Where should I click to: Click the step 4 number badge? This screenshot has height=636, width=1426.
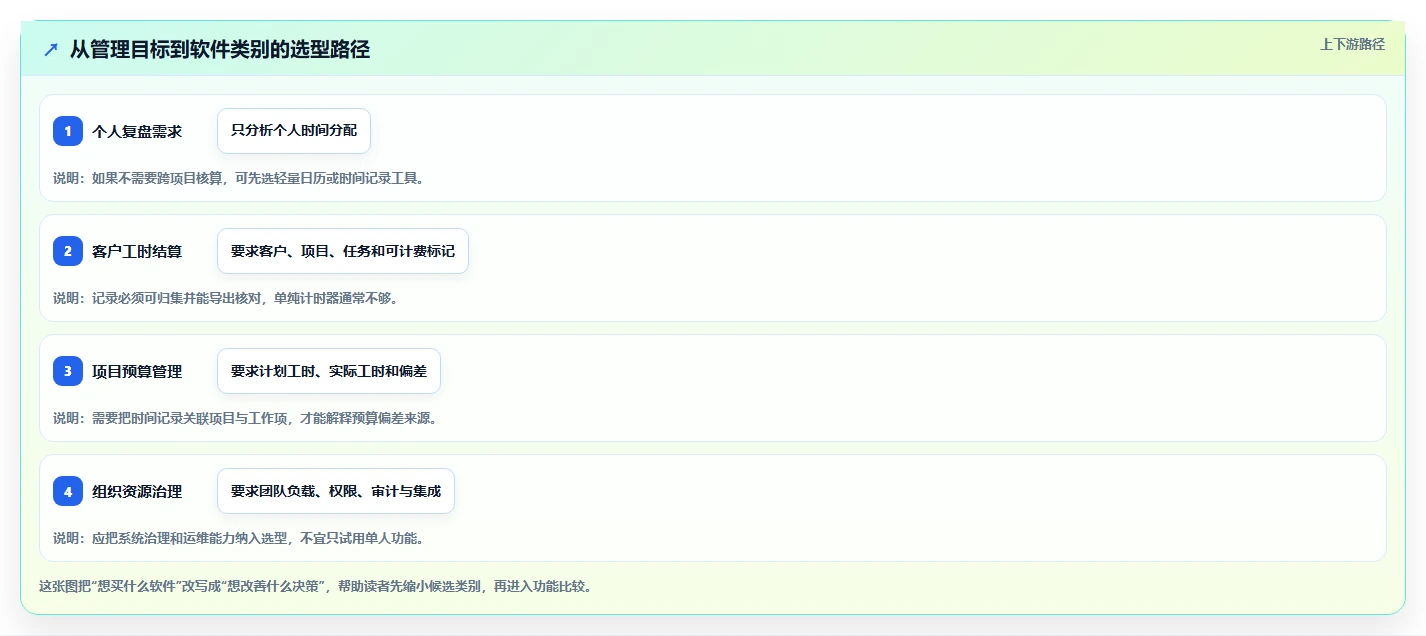point(68,491)
